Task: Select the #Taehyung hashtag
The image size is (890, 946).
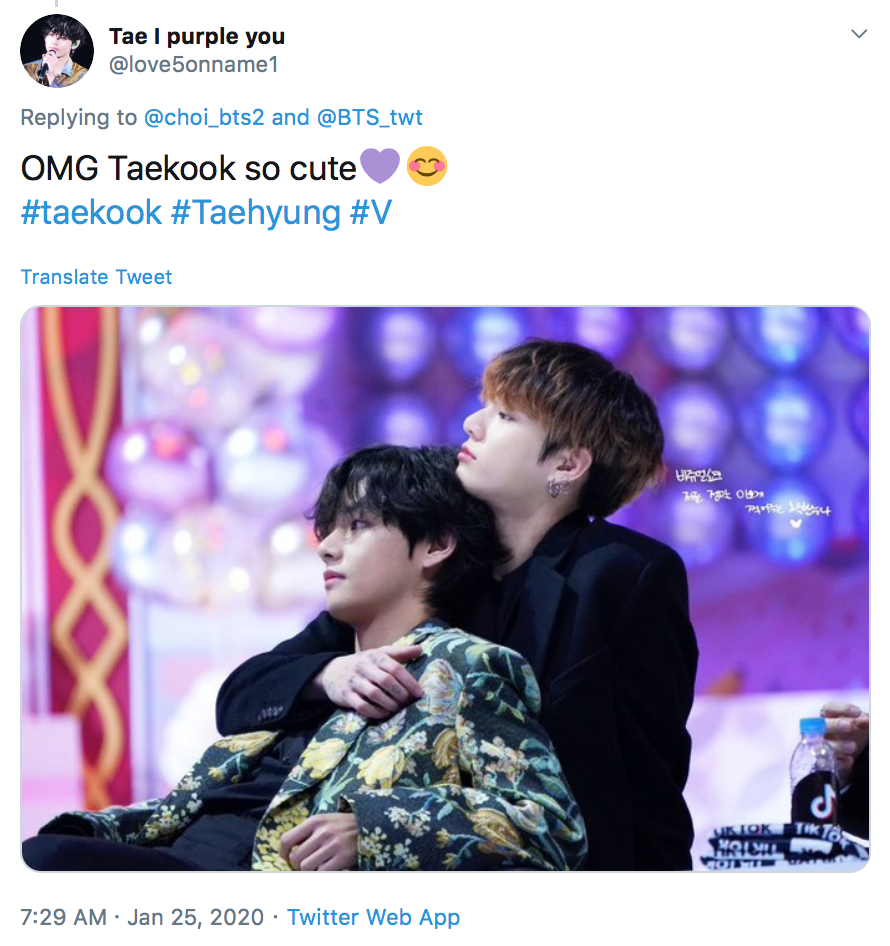Action: (256, 212)
